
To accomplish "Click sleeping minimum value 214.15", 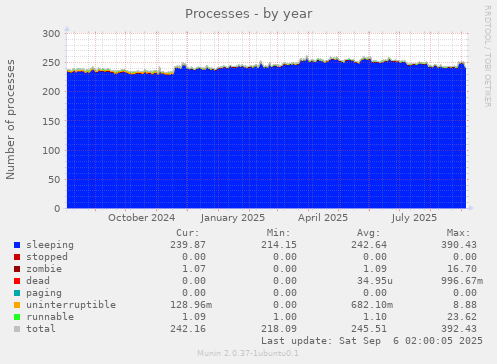I will [279, 245].
